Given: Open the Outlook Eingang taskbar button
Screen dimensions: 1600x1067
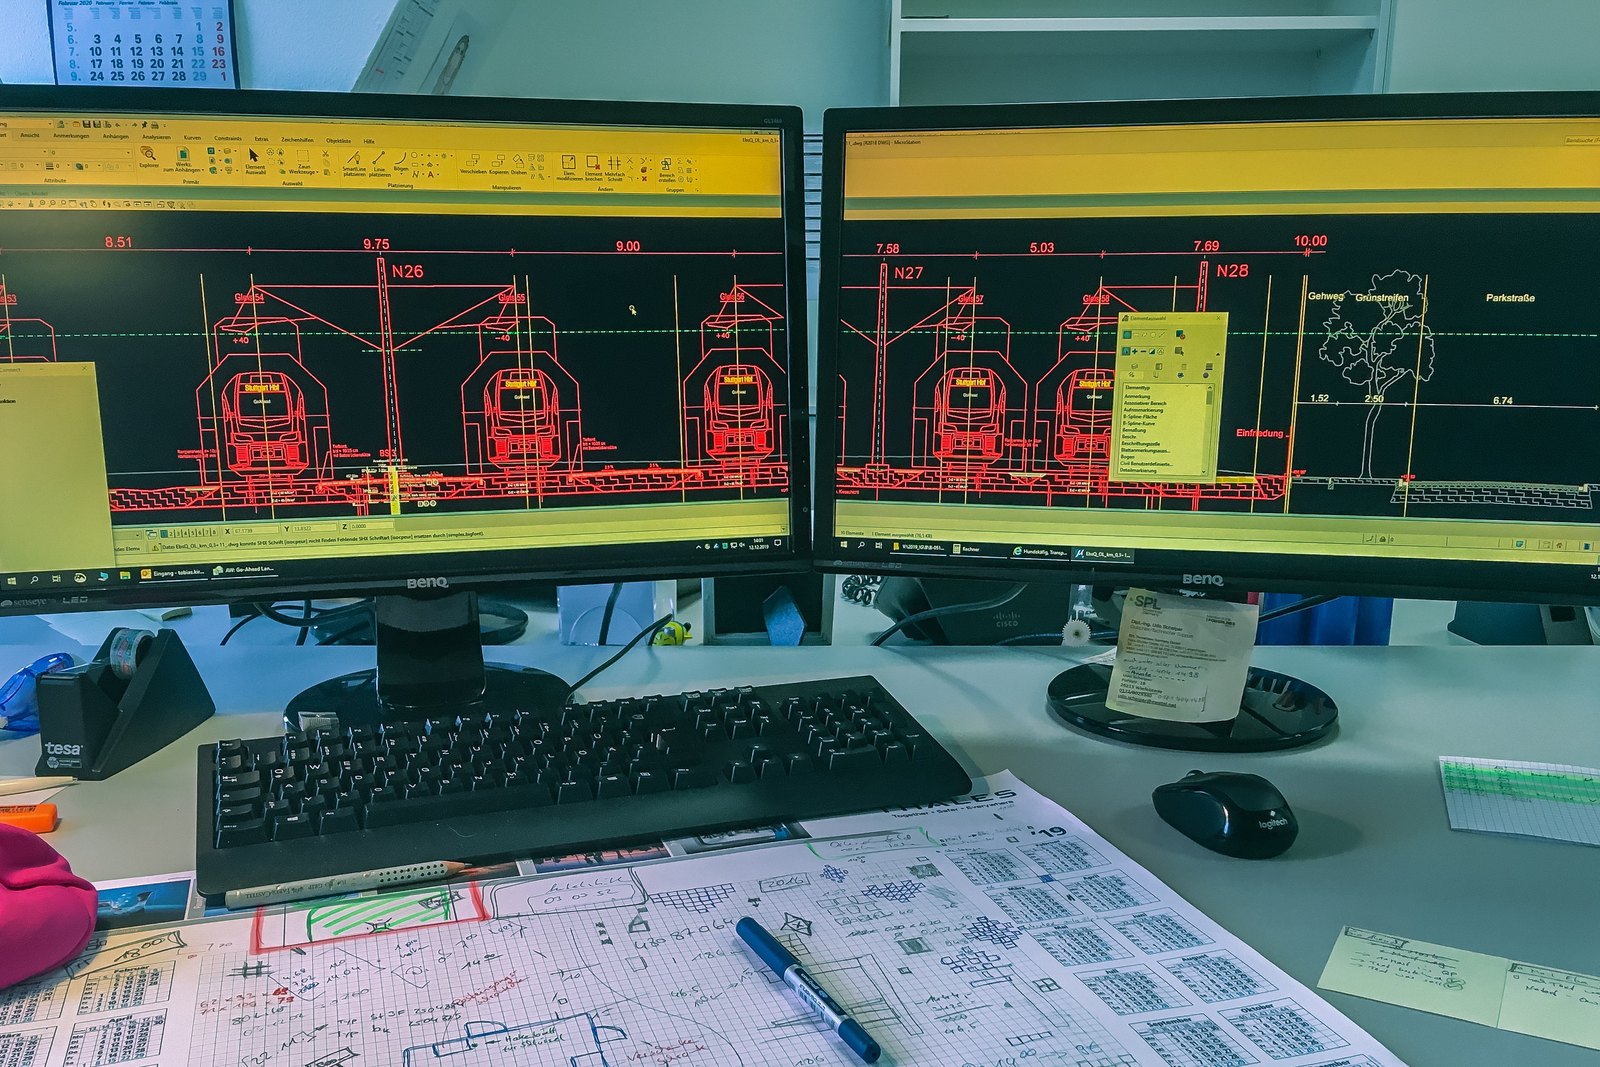Looking at the screenshot, I should click(174, 573).
